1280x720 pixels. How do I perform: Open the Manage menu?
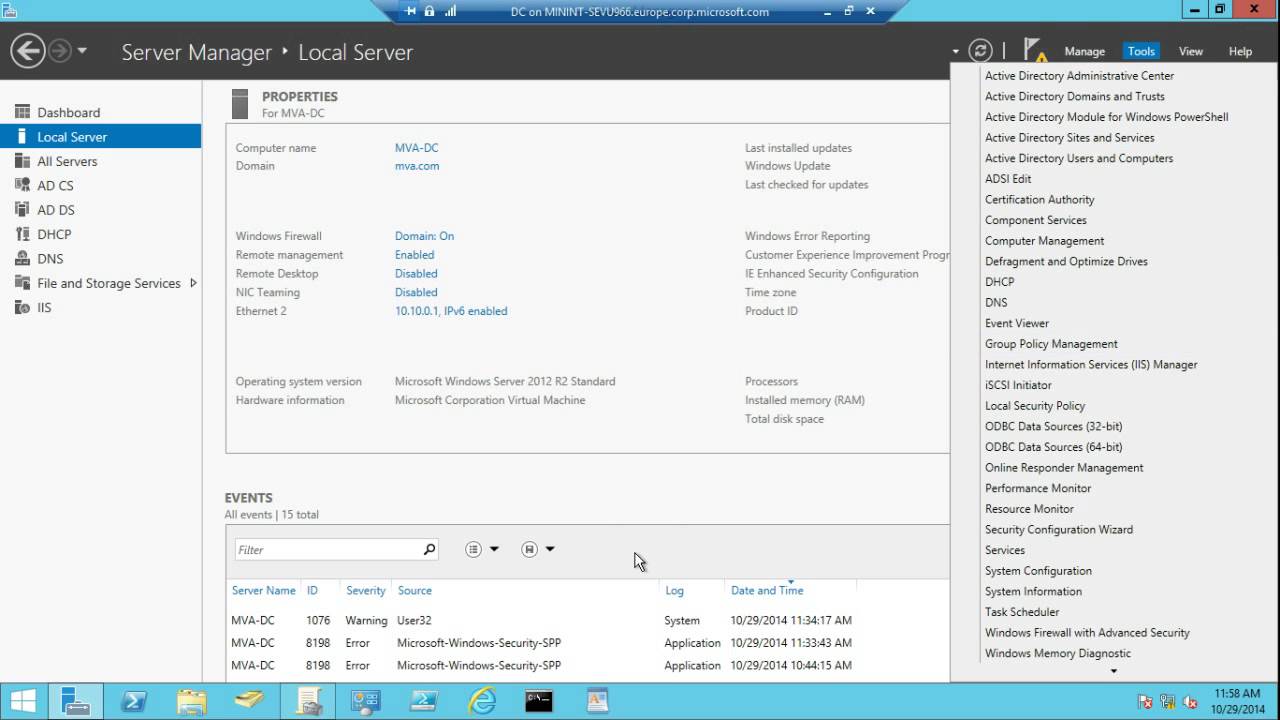(1084, 51)
